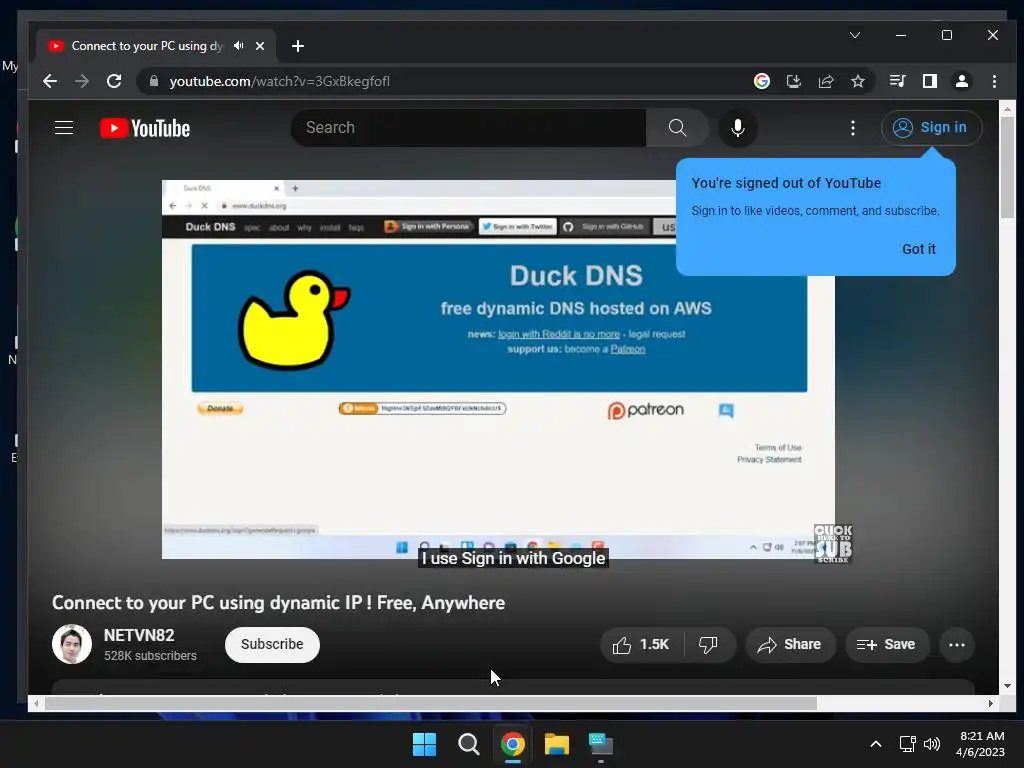Save the video to a playlist
The image size is (1024, 768).
click(886, 645)
